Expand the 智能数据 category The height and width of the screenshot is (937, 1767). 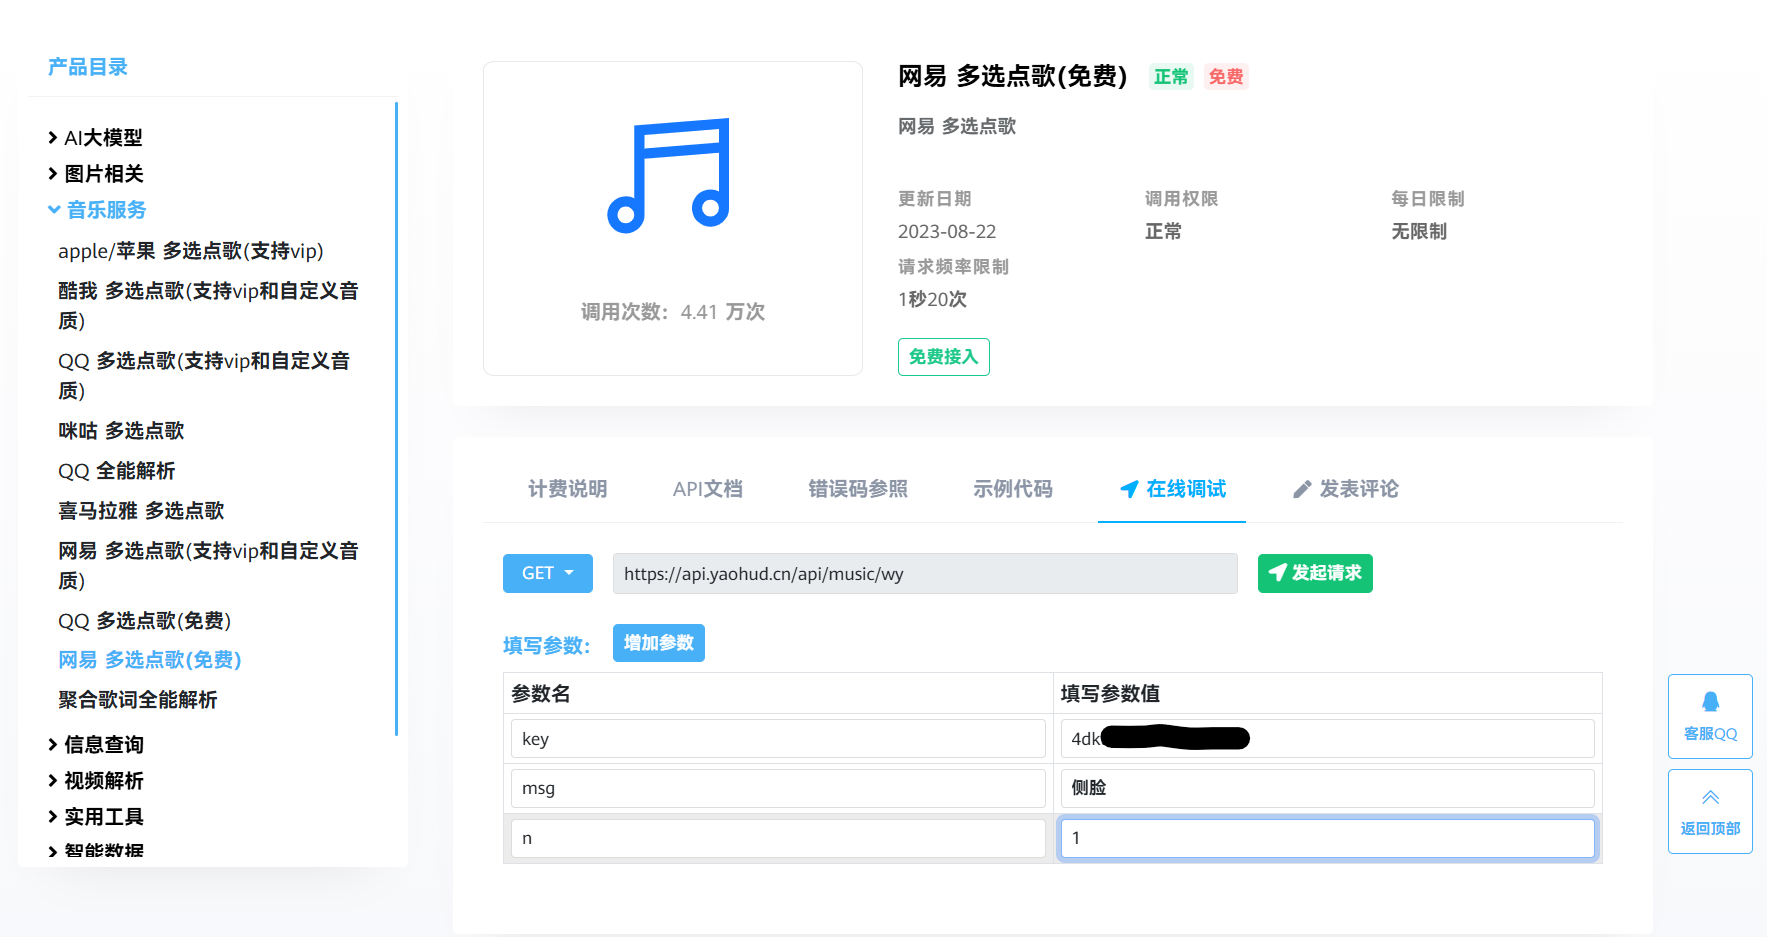click(96, 851)
